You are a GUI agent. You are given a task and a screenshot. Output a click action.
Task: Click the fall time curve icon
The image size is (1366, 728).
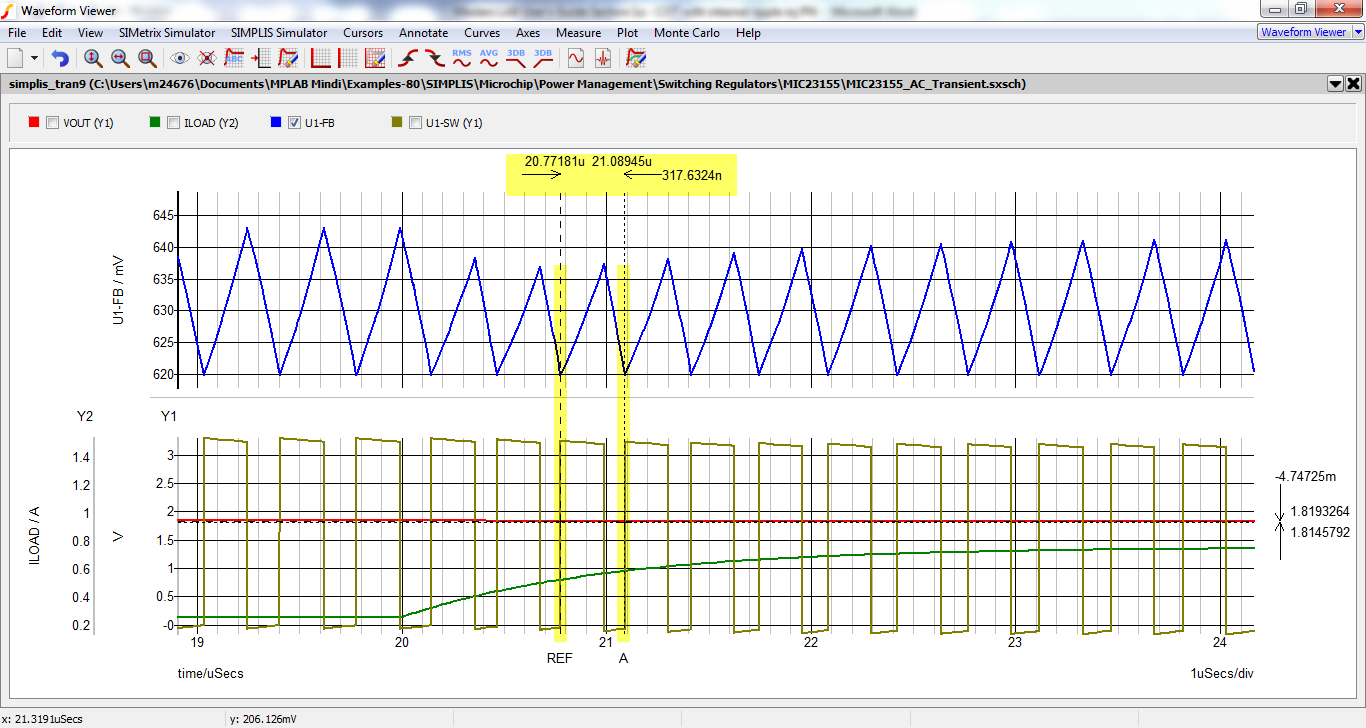[x=435, y=59]
